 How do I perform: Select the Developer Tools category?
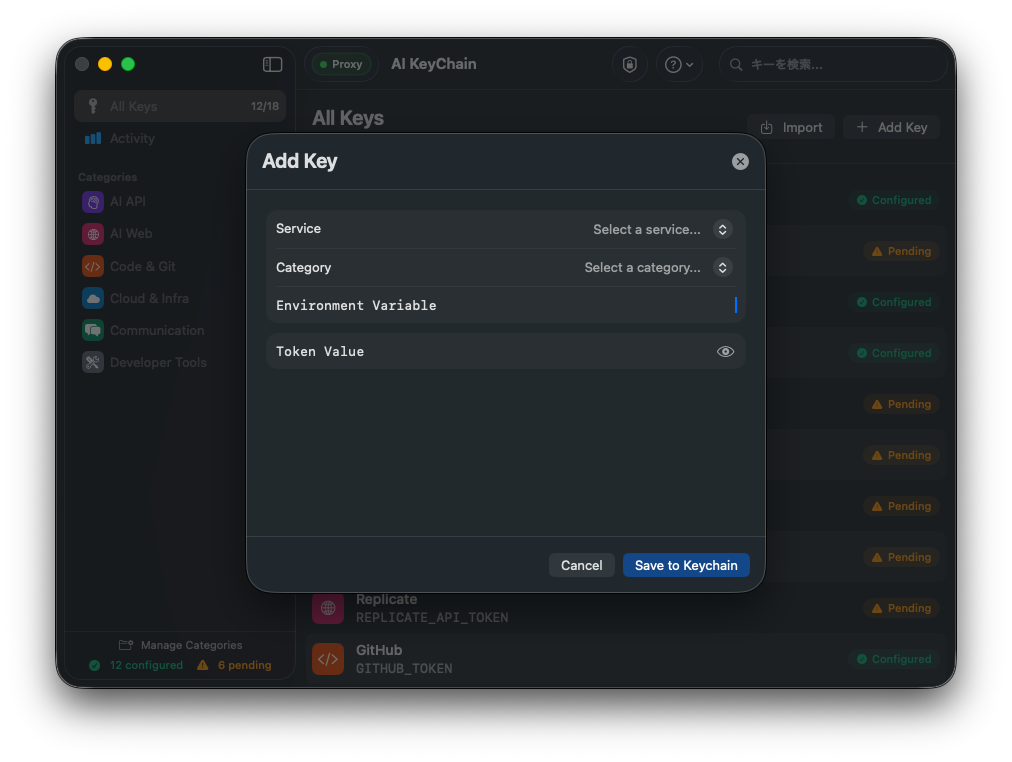coord(180,363)
